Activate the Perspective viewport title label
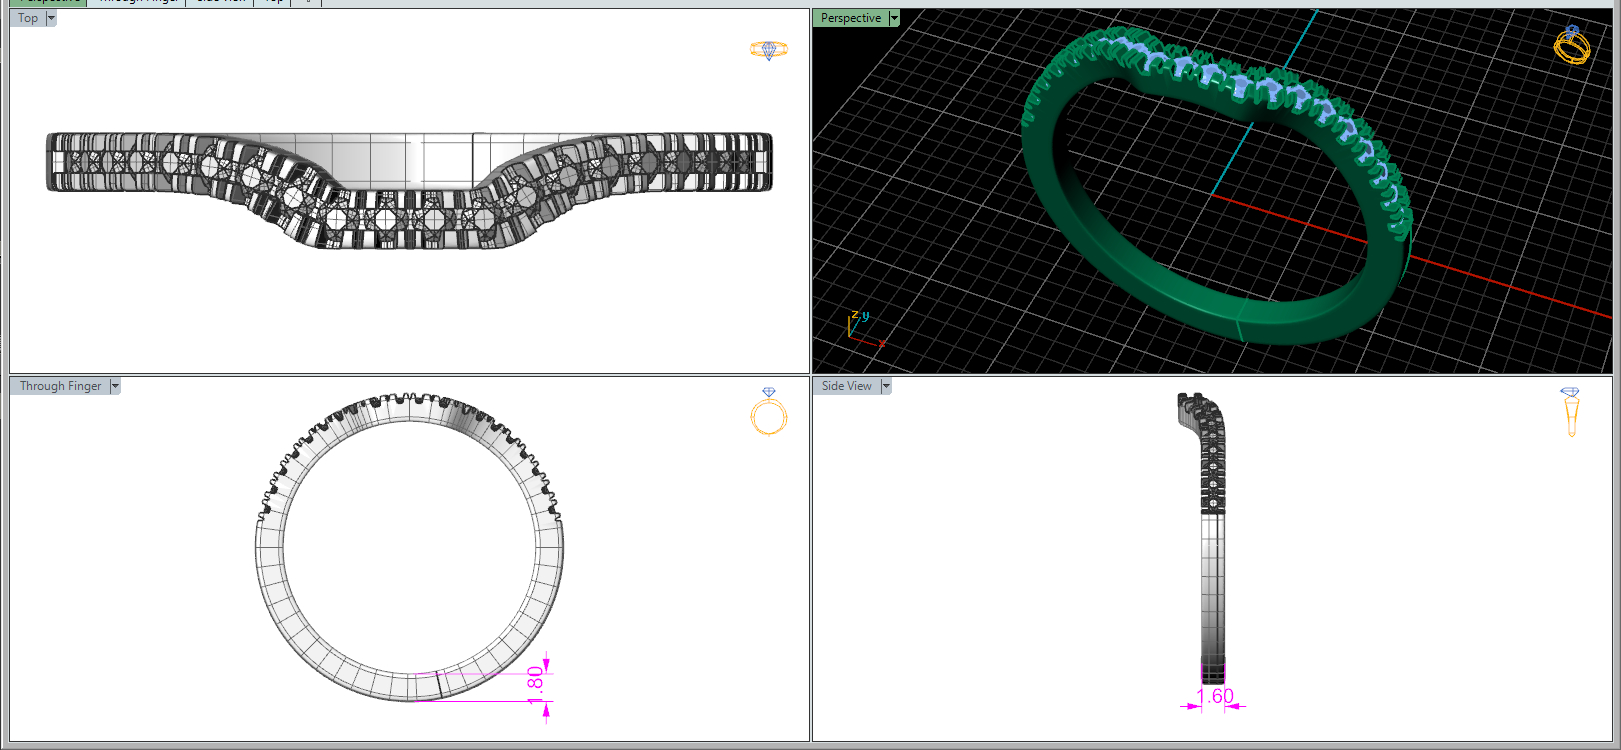 [851, 18]
